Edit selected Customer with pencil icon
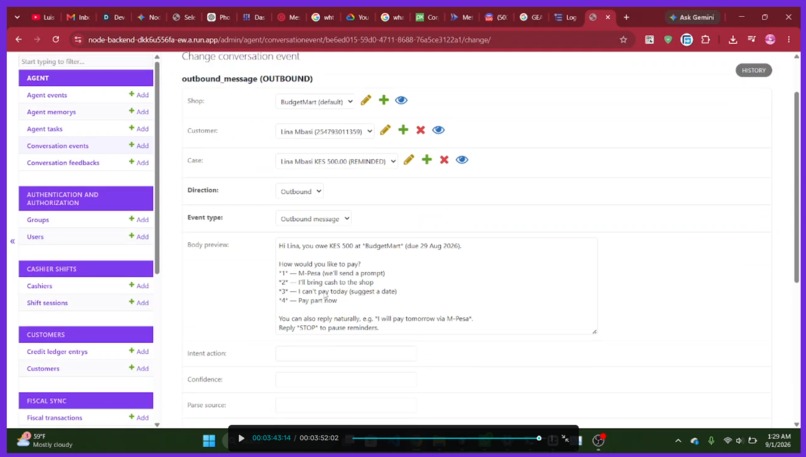This screenshot has width=806, height=457. coord(385,130)
